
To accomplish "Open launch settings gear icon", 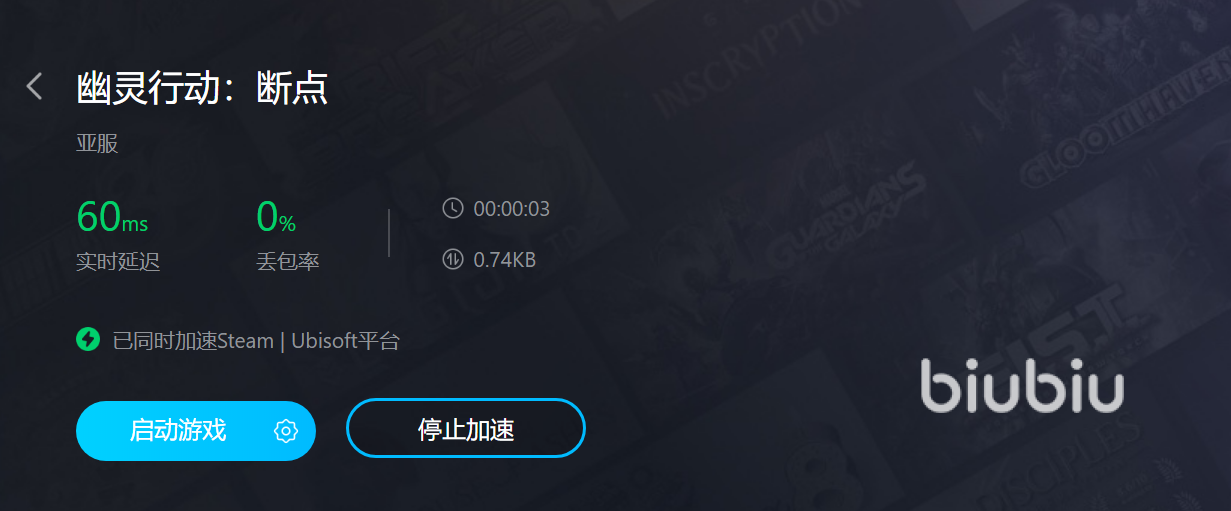I will (x=286, y=431).
